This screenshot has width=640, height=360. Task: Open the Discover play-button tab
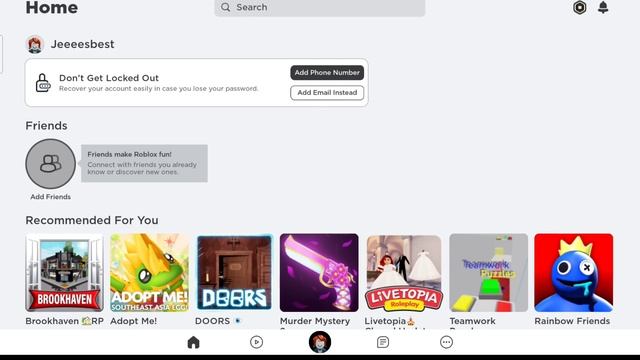(x=256, y=342)
